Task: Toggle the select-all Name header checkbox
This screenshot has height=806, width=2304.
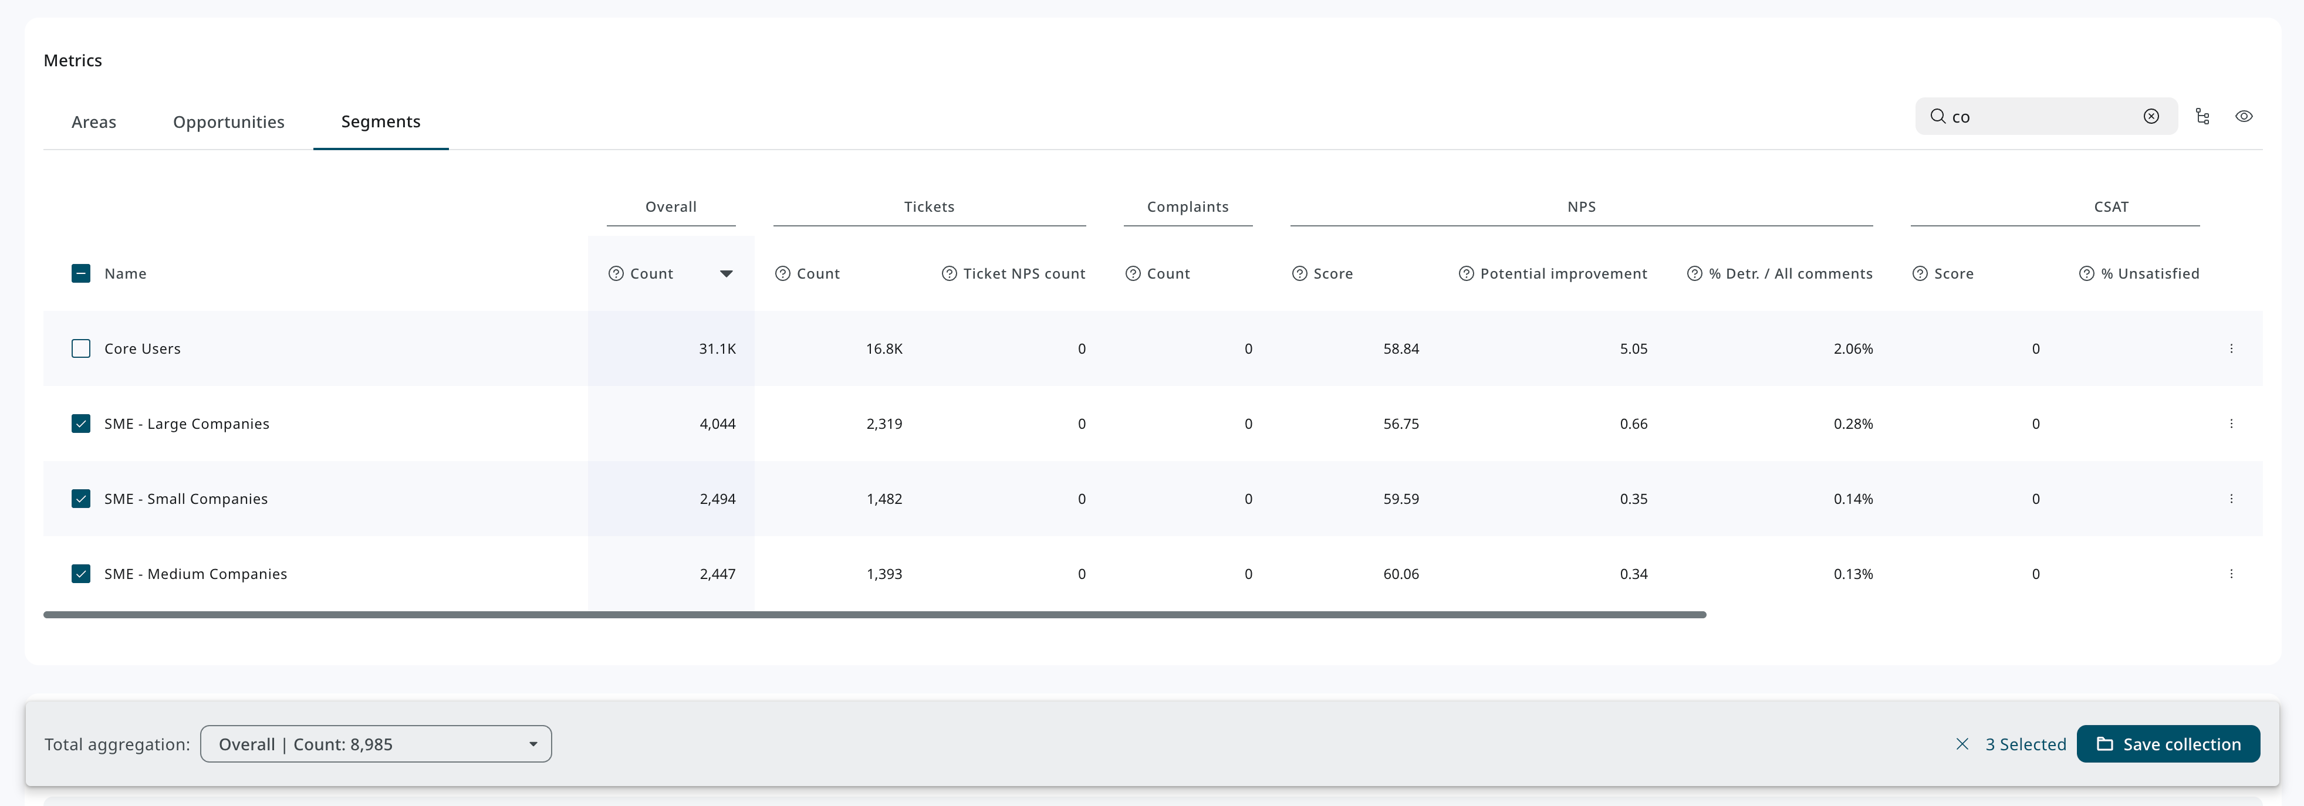Action: click(x=81, y=274)
